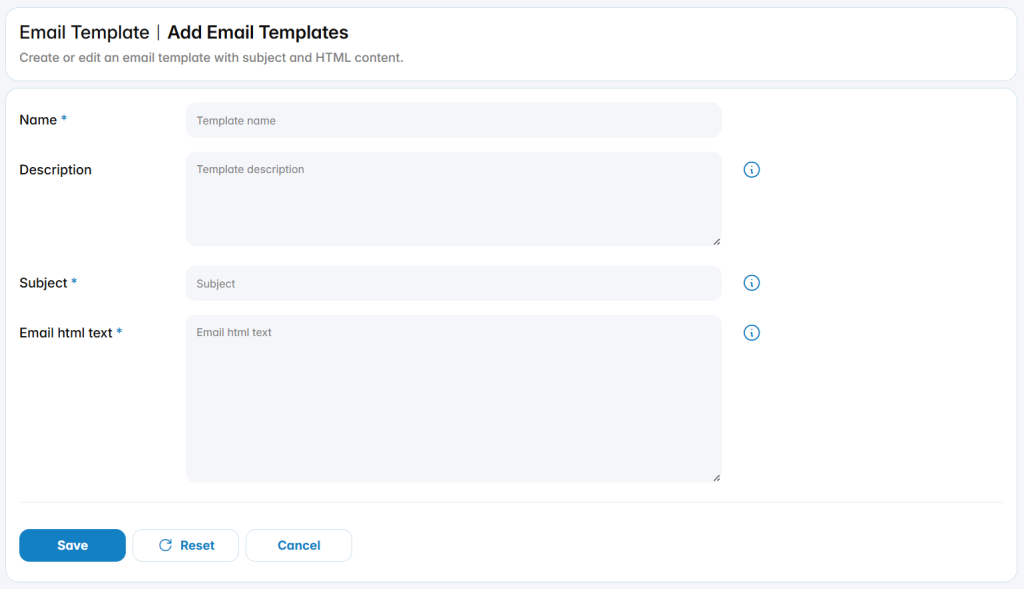Grab the Description textarea resize handle
The height and width of the screenshot is (589, 1024).
[716, 242]
